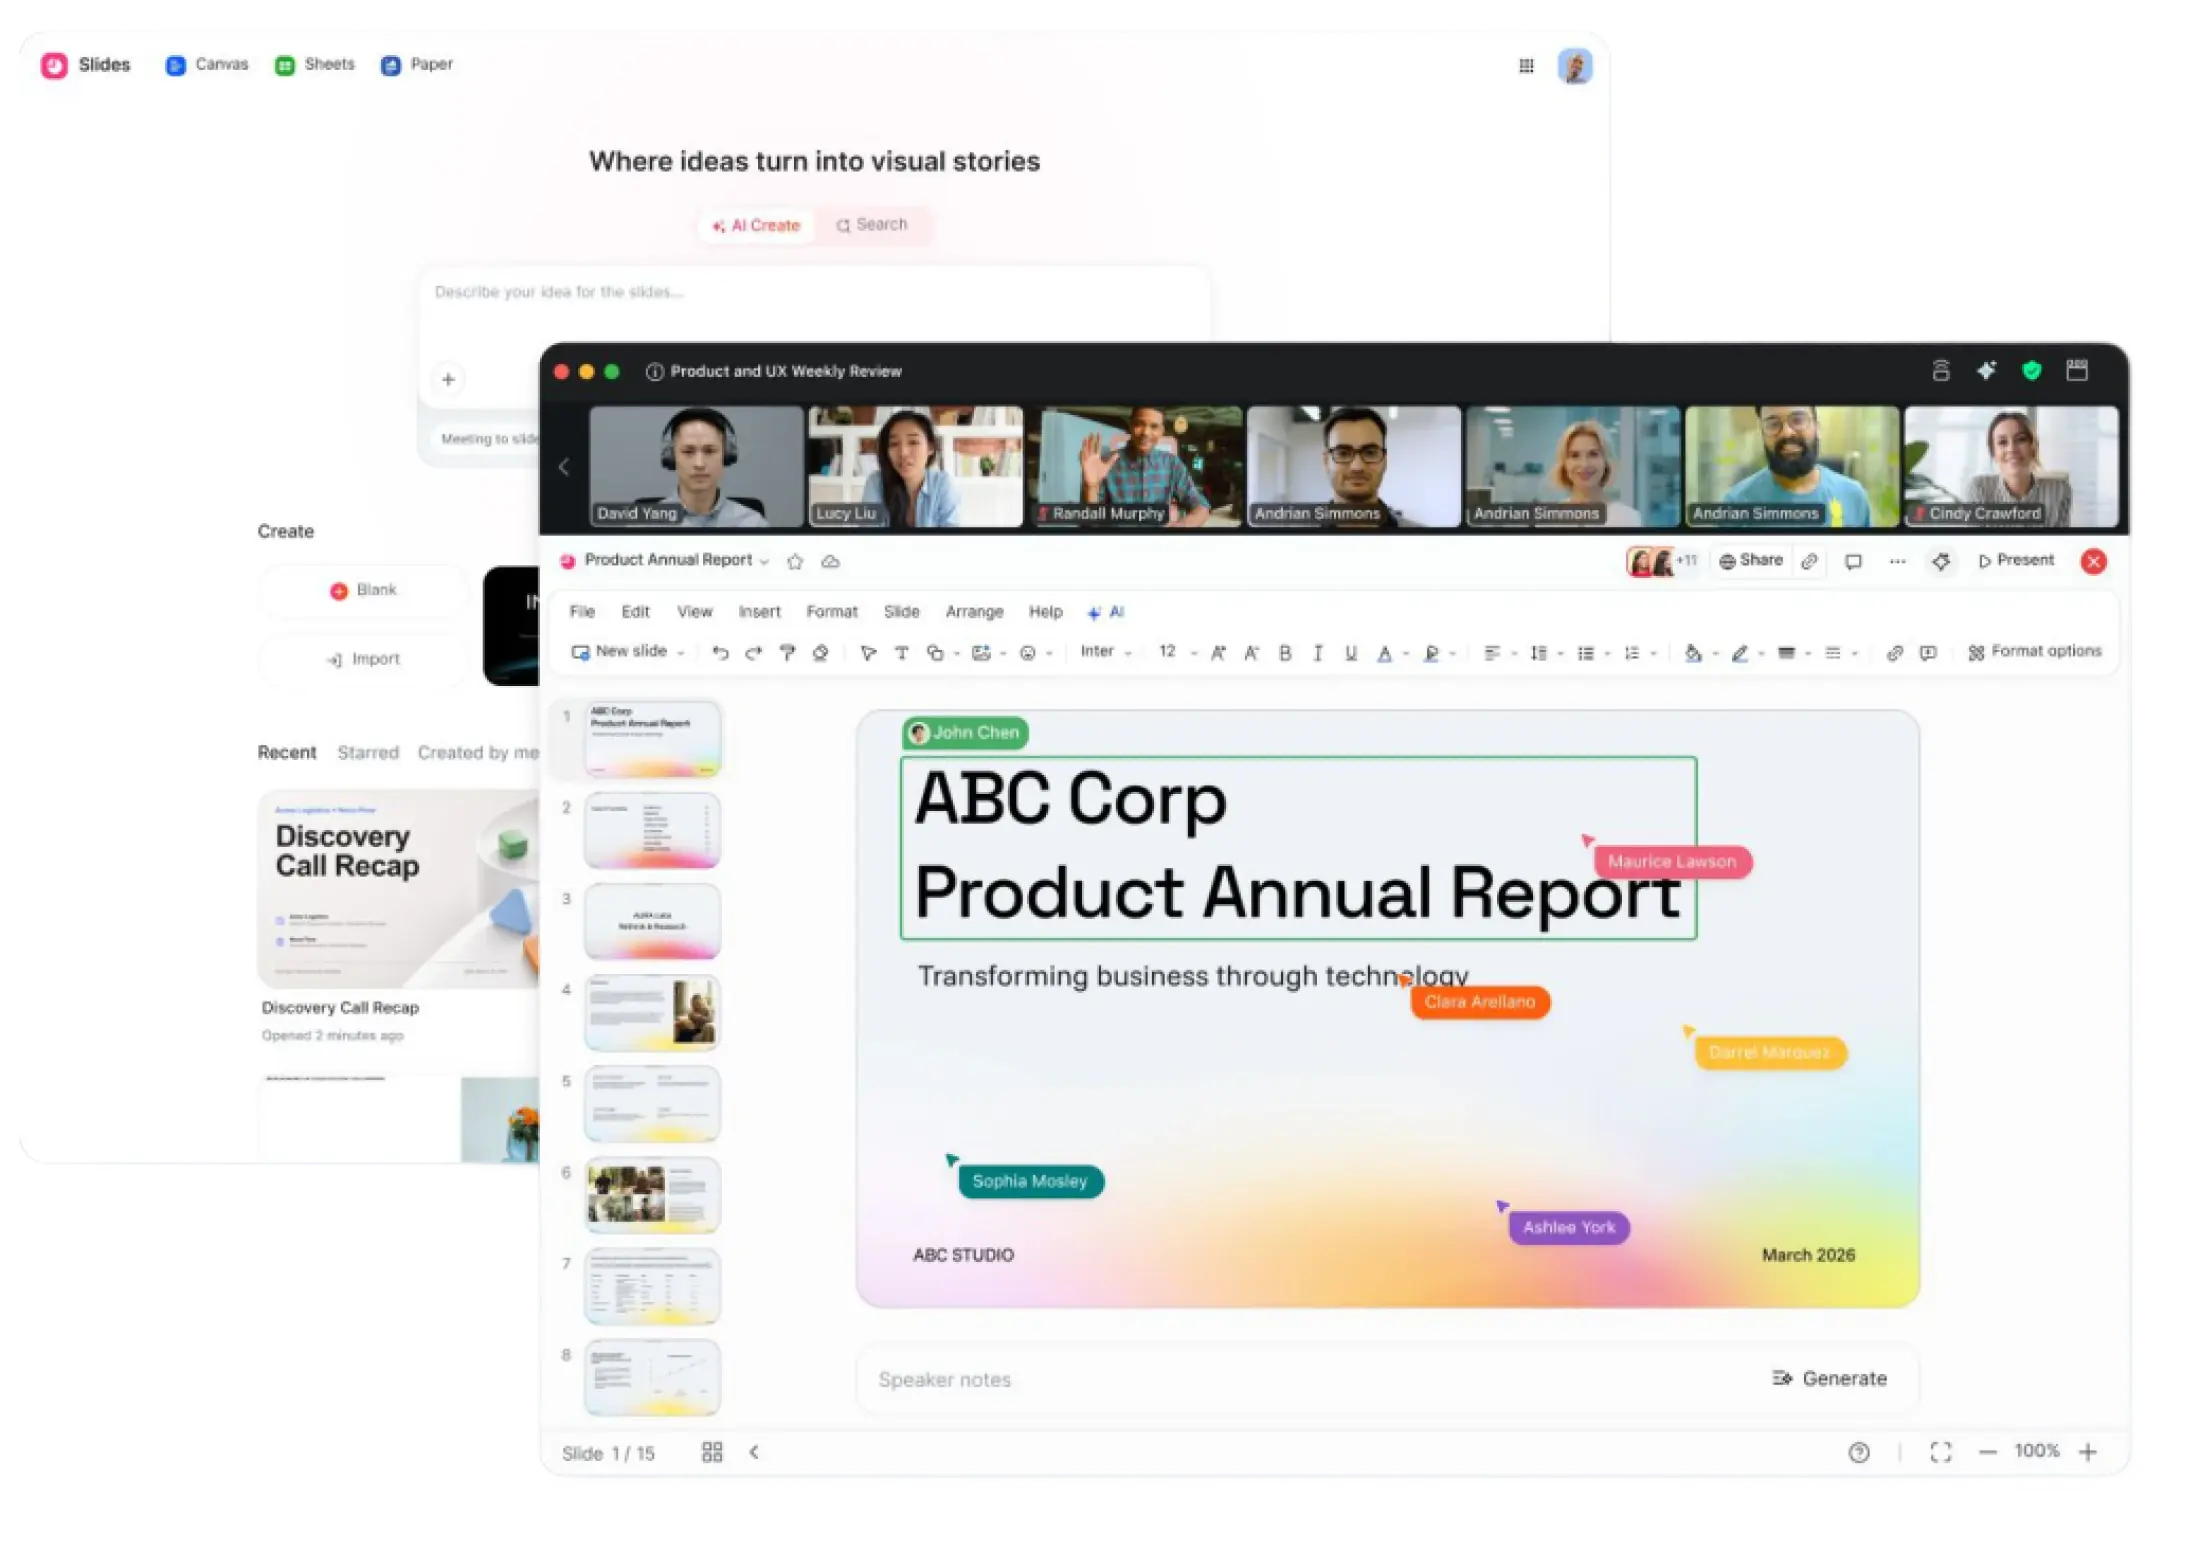Select slide 4 thumbnail
Image resolution: width=2200 pixels, height=1552 pixels.
(x=652, y=1012)
